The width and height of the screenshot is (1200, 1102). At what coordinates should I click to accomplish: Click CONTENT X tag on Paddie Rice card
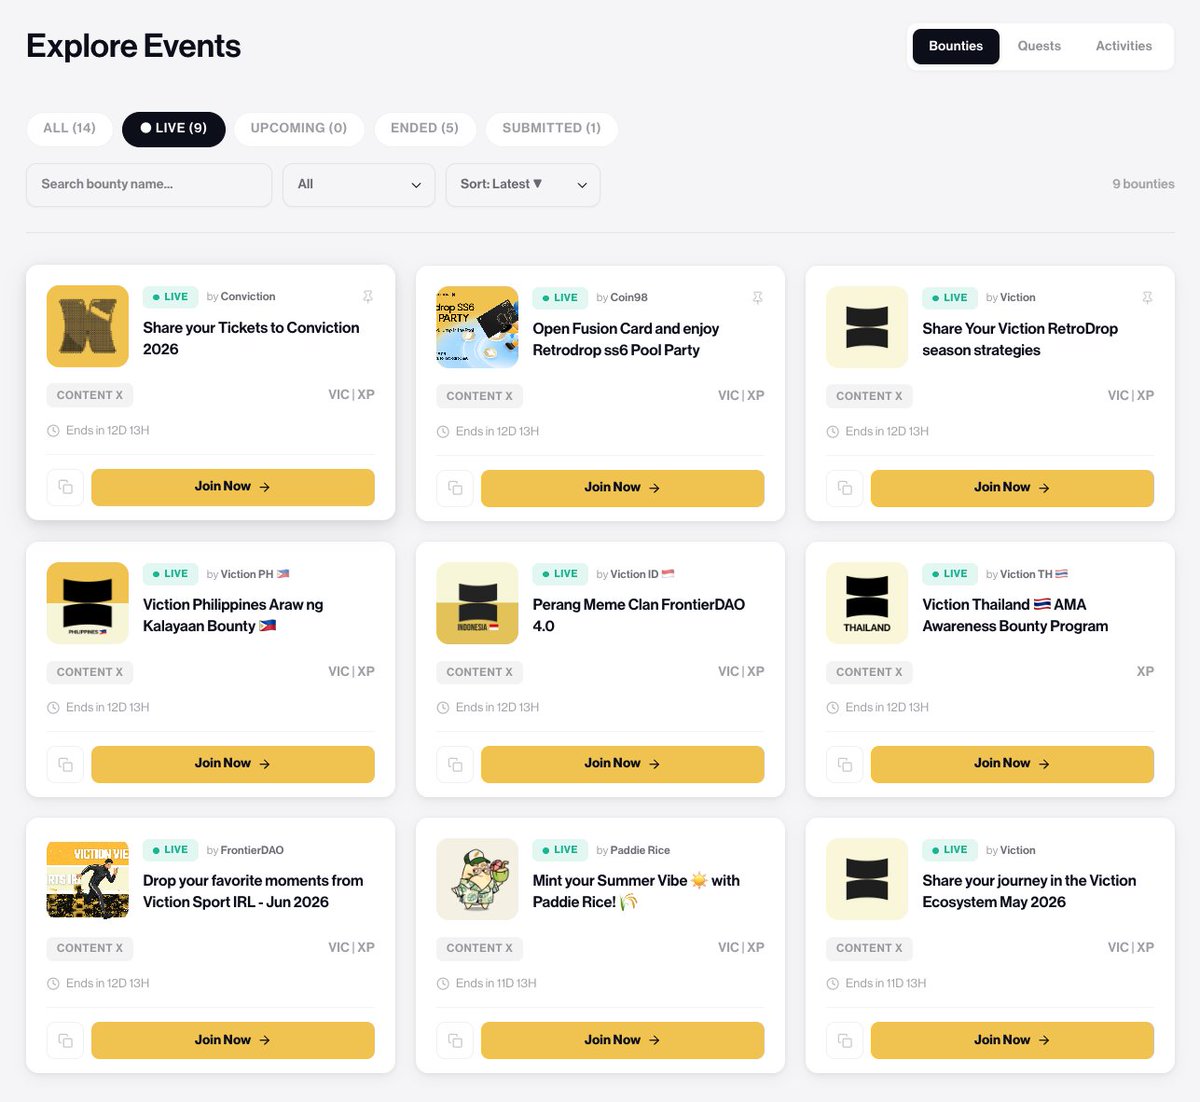pos(479,948)
